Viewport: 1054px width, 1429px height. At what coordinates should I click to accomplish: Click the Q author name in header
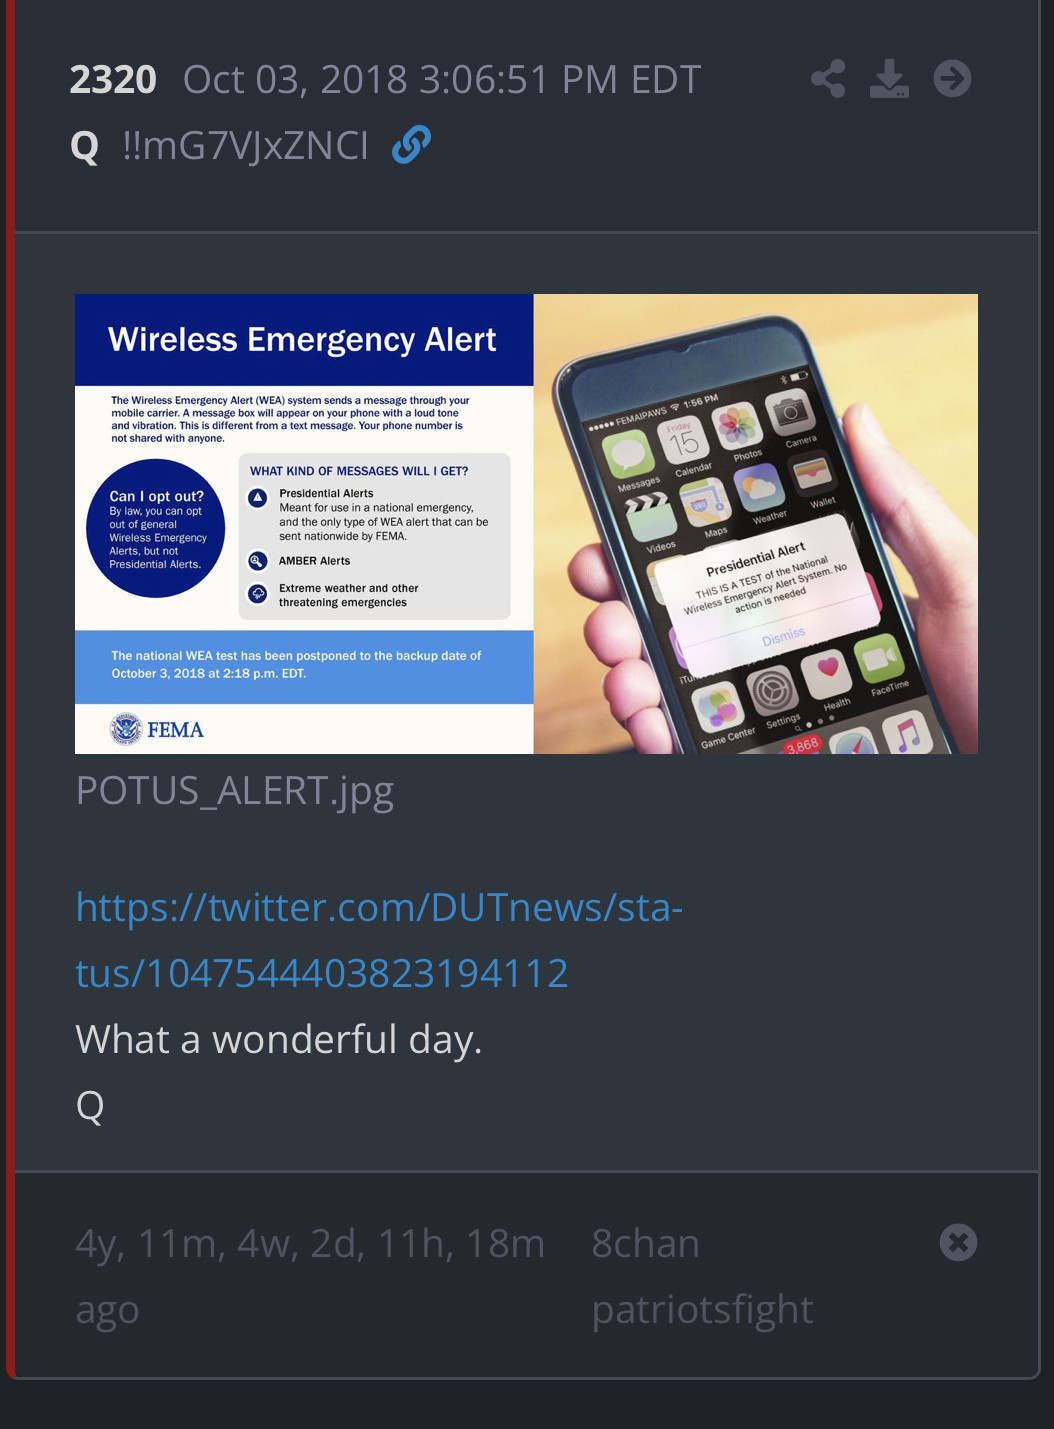coord(85,147)
